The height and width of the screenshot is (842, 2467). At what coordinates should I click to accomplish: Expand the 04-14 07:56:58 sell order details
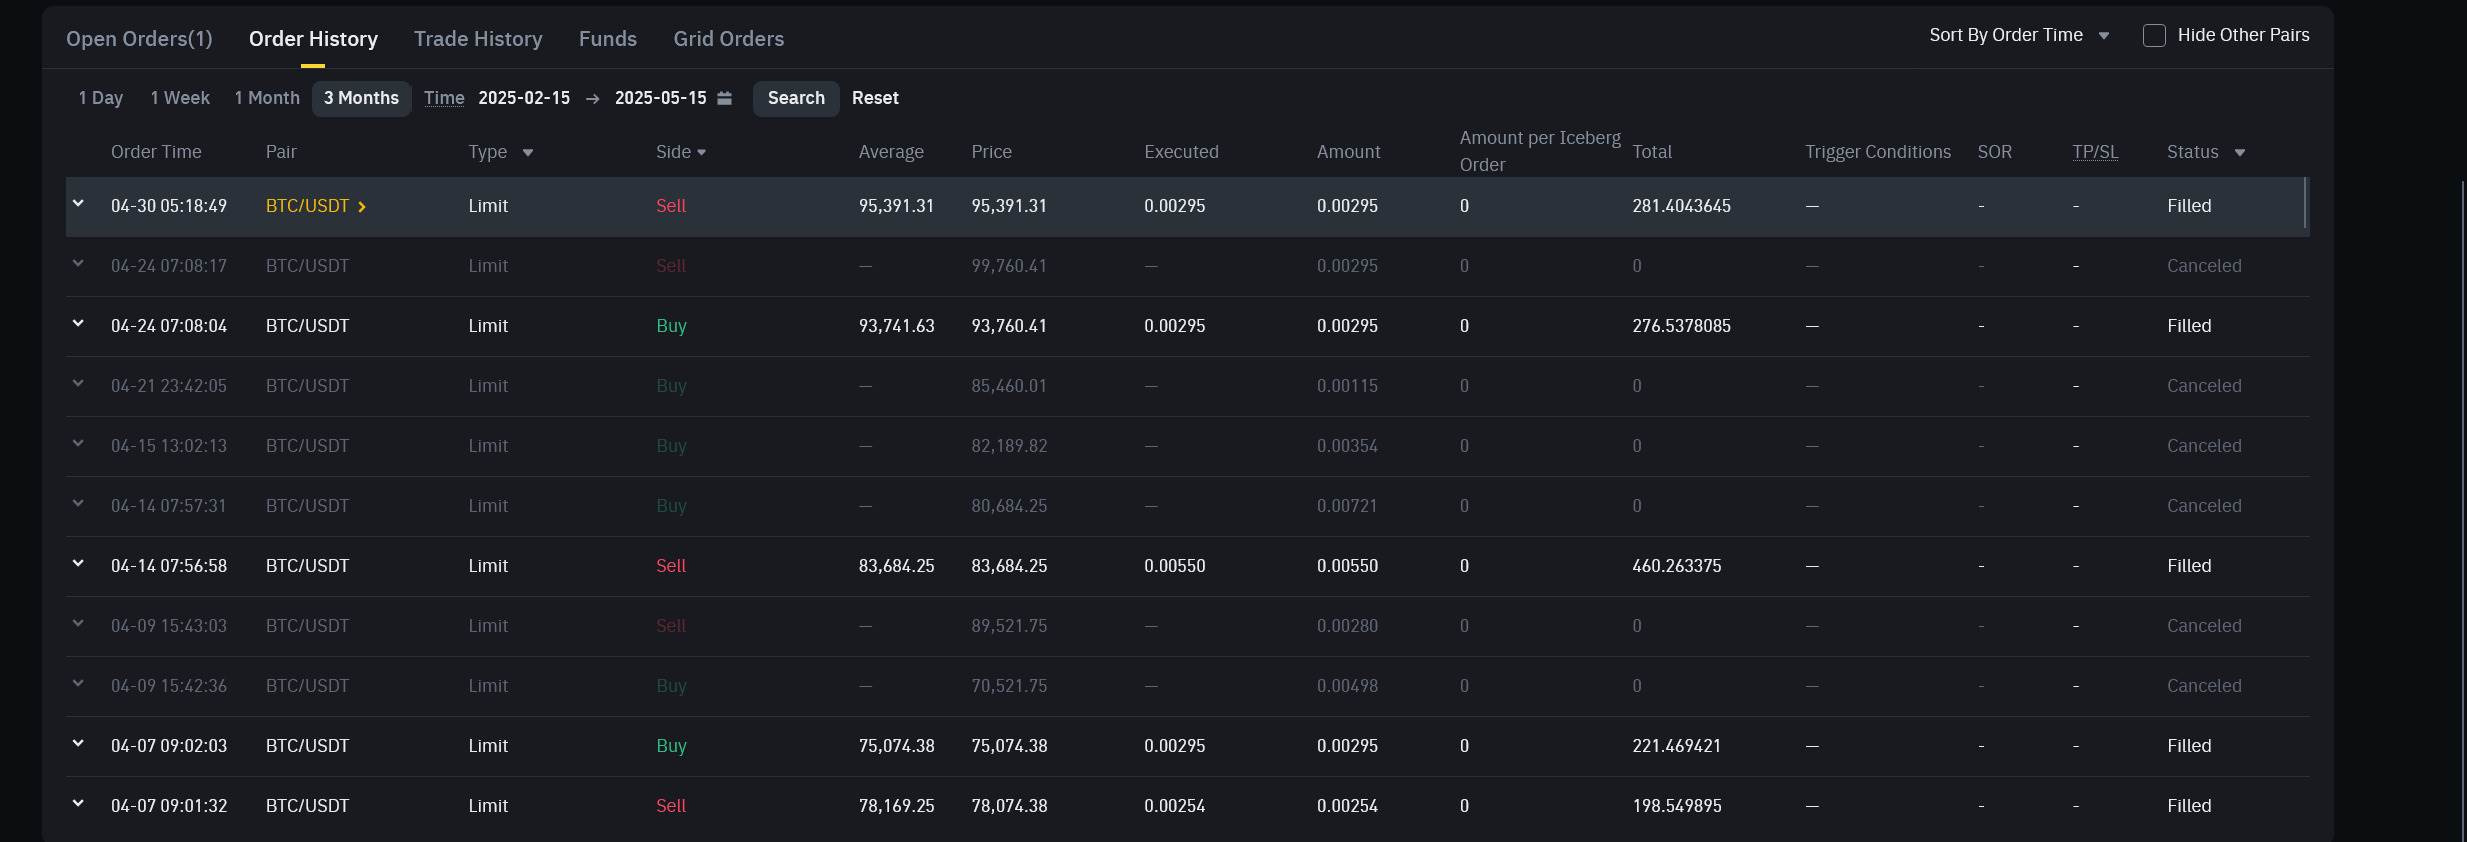point(78,564)
